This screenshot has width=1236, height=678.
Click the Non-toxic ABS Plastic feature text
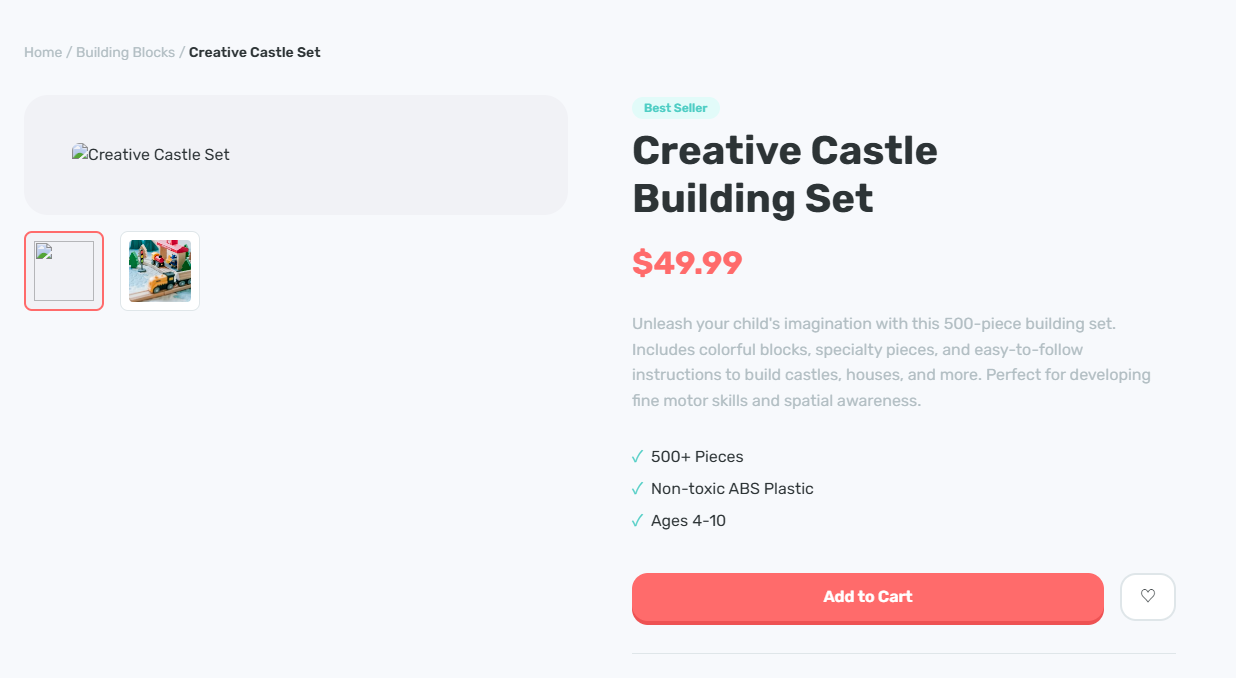pos(732,489)
